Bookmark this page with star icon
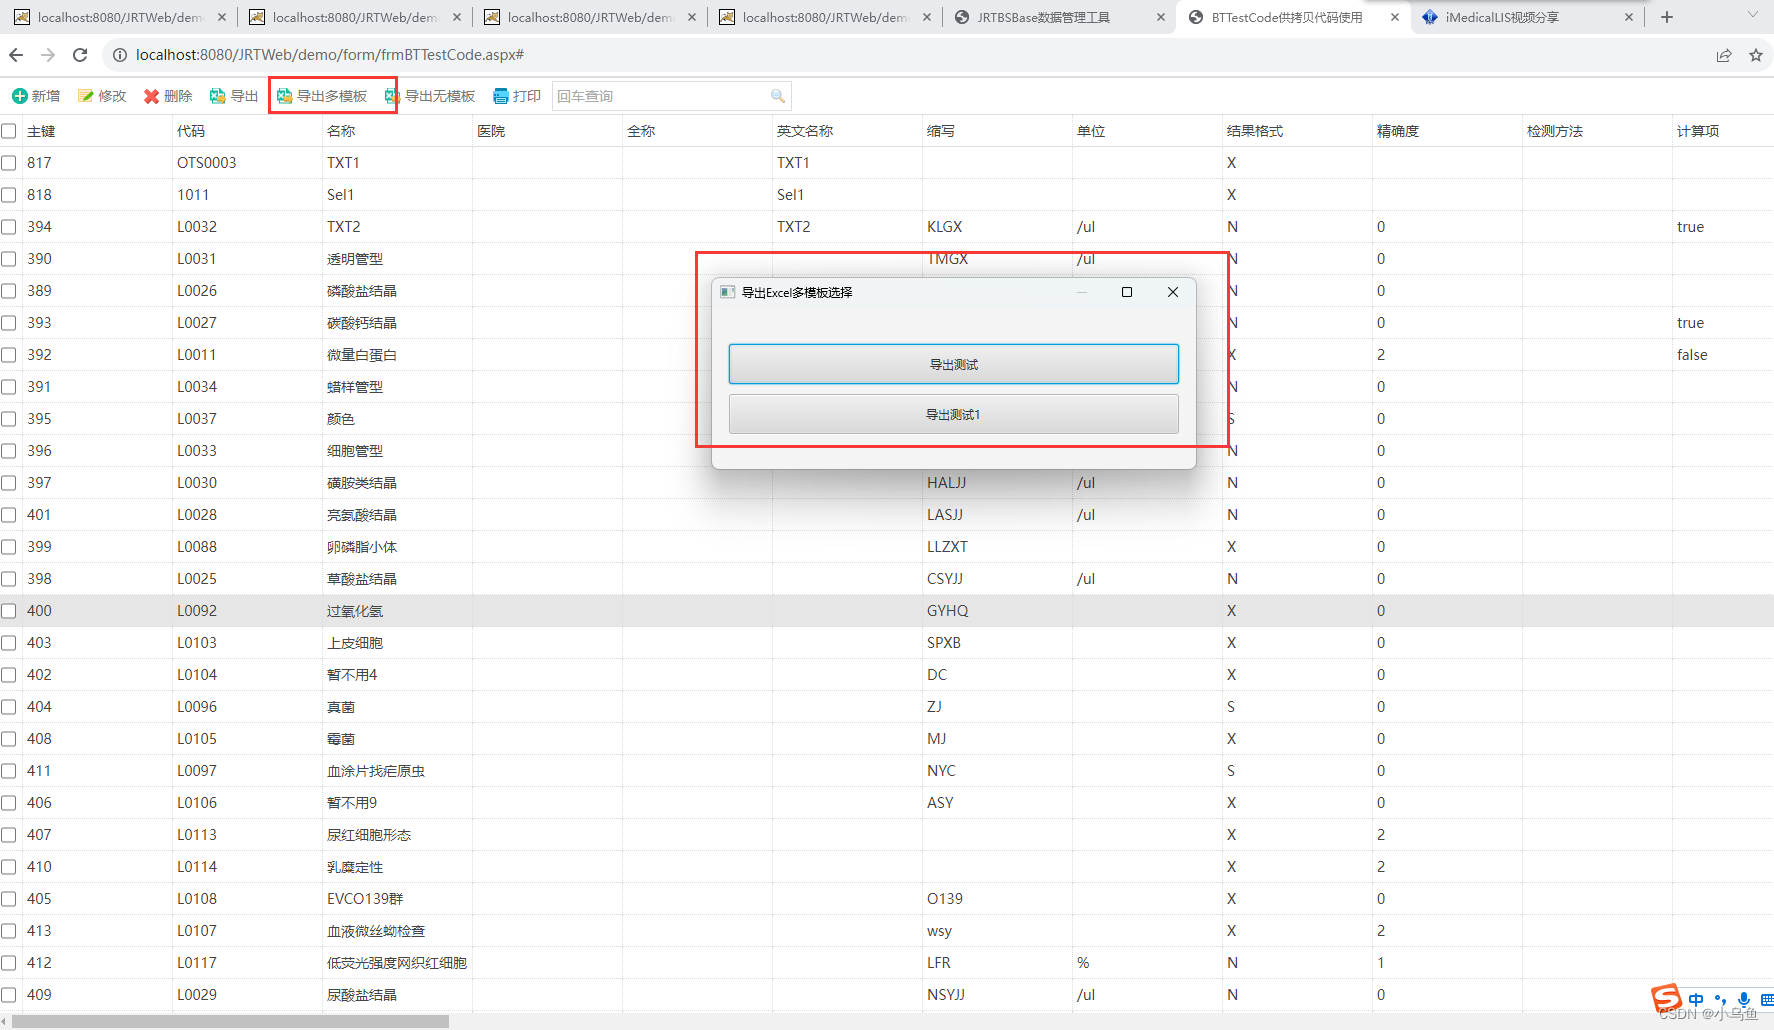This screenshot has width=1774, height=1030. click(1756, 55)
